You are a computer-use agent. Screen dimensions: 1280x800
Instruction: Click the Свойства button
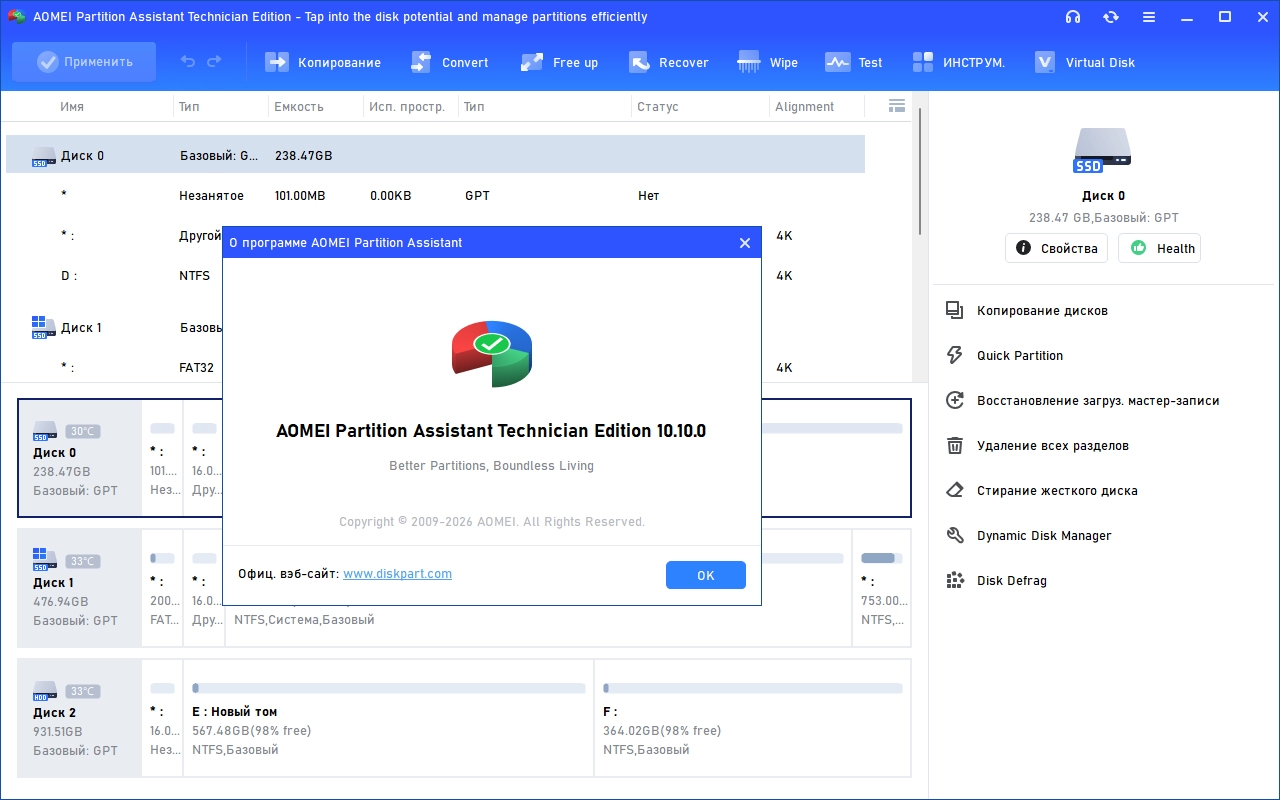point(1056,249)
